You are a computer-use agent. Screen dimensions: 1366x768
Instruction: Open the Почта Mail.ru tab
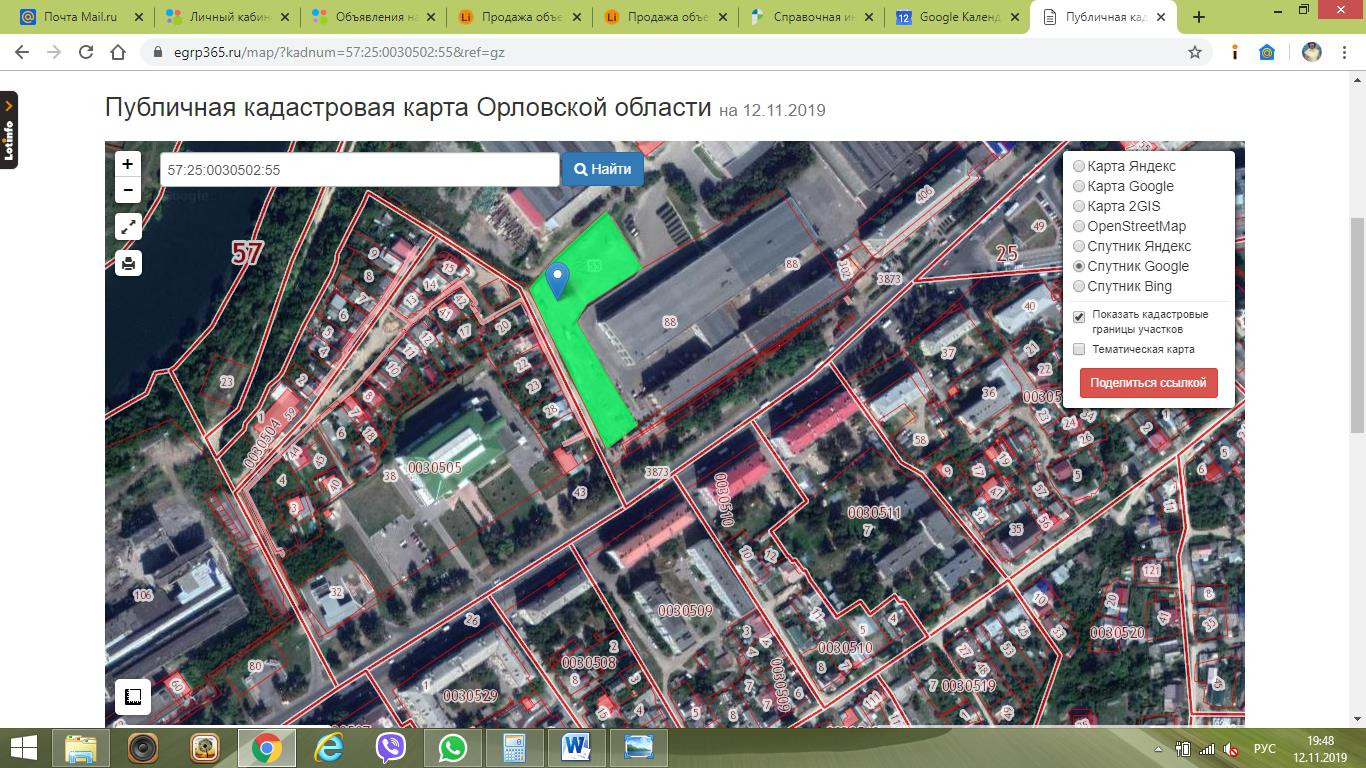point(80,17)
